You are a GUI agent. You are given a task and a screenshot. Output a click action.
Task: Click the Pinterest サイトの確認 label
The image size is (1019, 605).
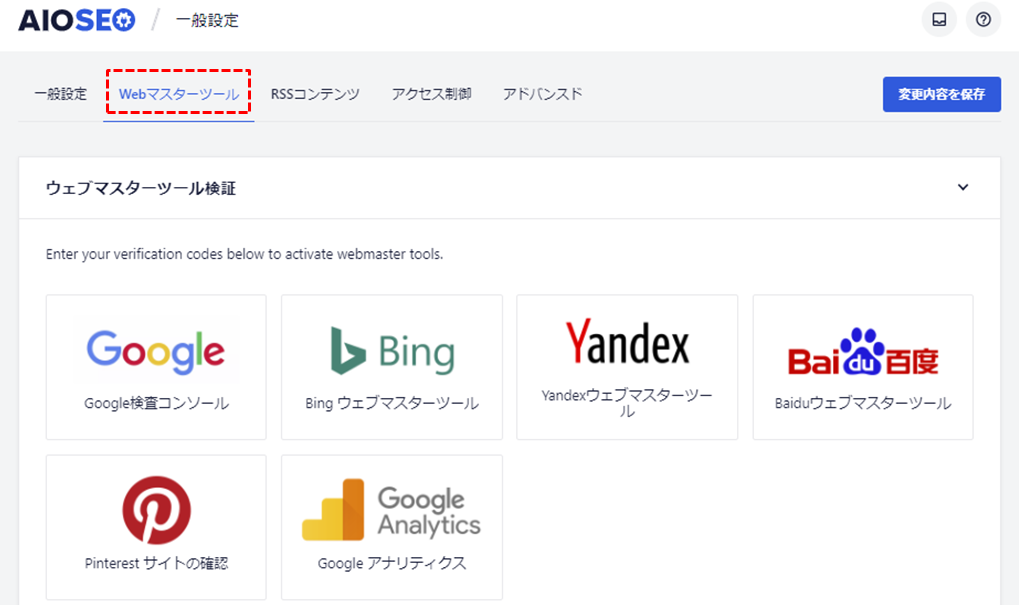pyautogui.click(x=156, y=563)
